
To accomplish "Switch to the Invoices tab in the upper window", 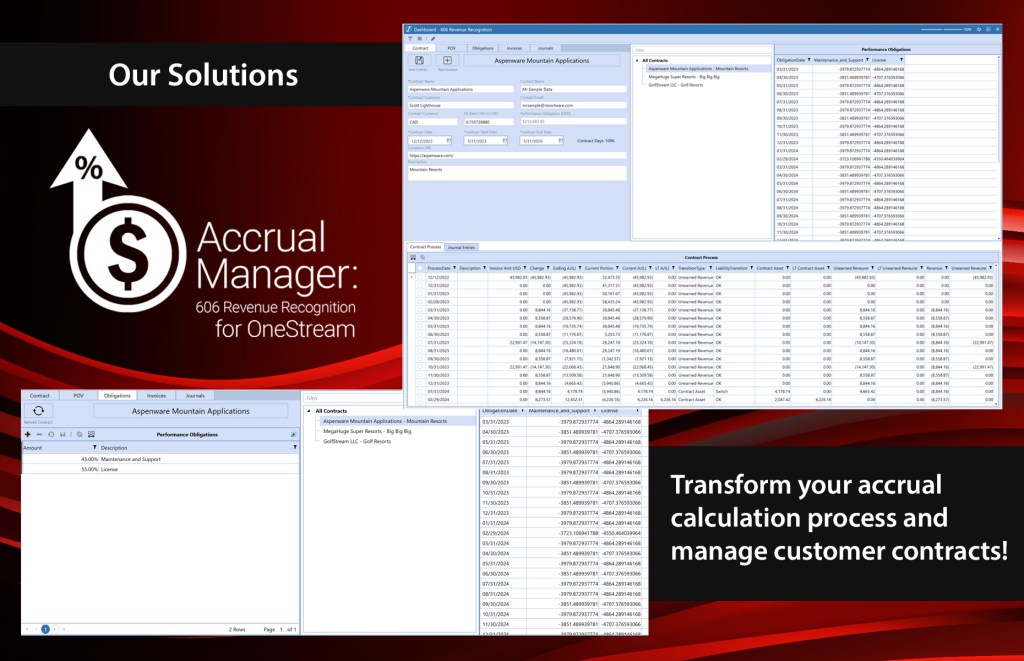I will coord(513,47).
